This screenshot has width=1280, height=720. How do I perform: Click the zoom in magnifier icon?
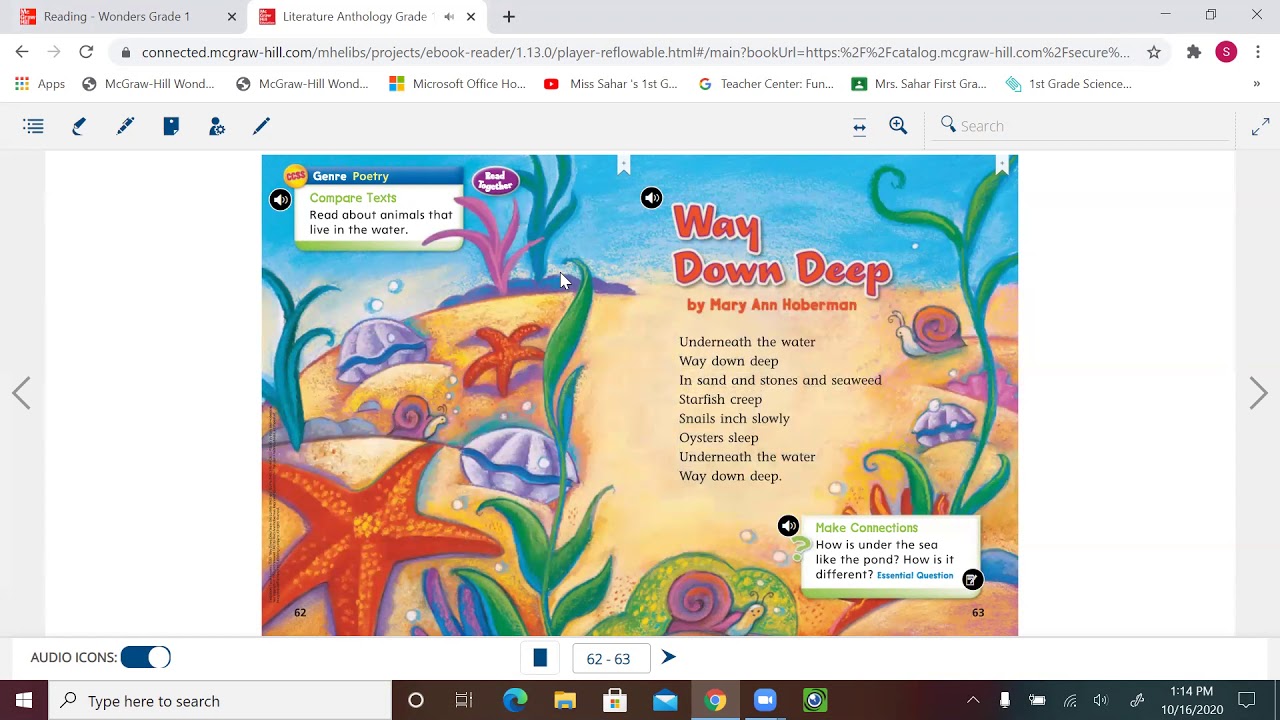(x=898, y=126)
